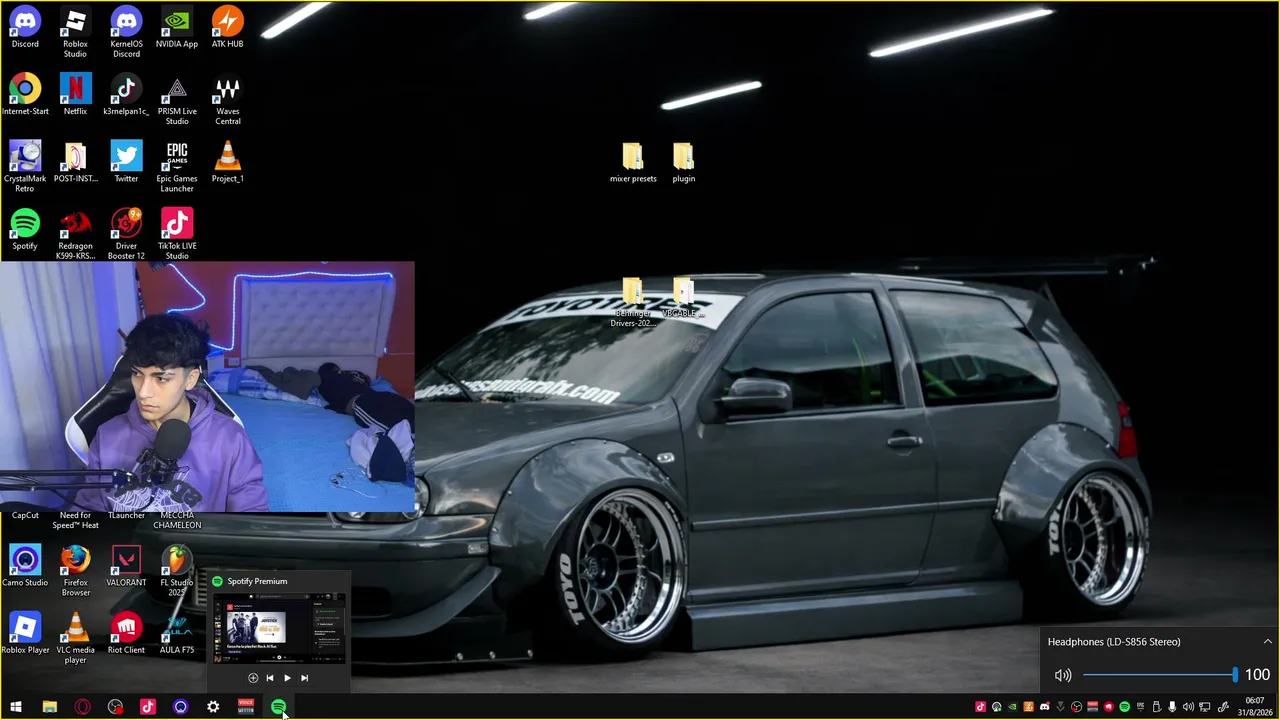Viewport: 1280px width, 720px height.
Task: Open VoiceMeeter from the taskbar
Action: (246, 707)
